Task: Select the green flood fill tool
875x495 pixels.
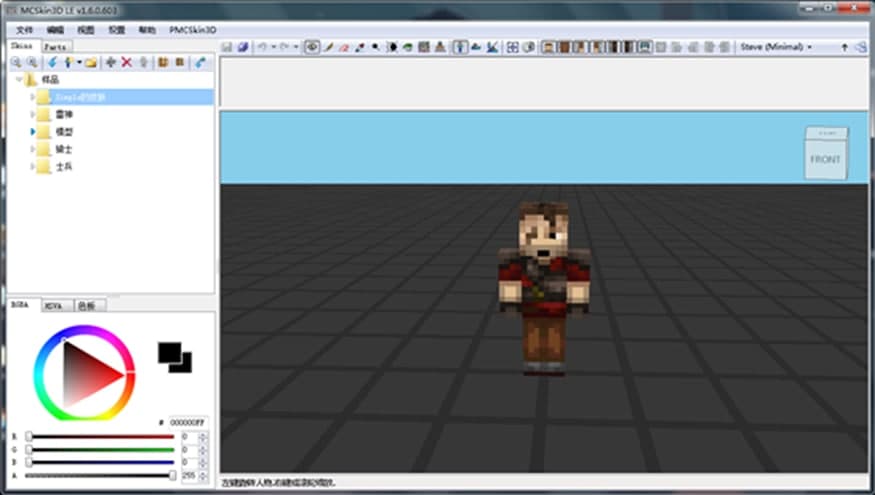Action: tap(408, 47)
